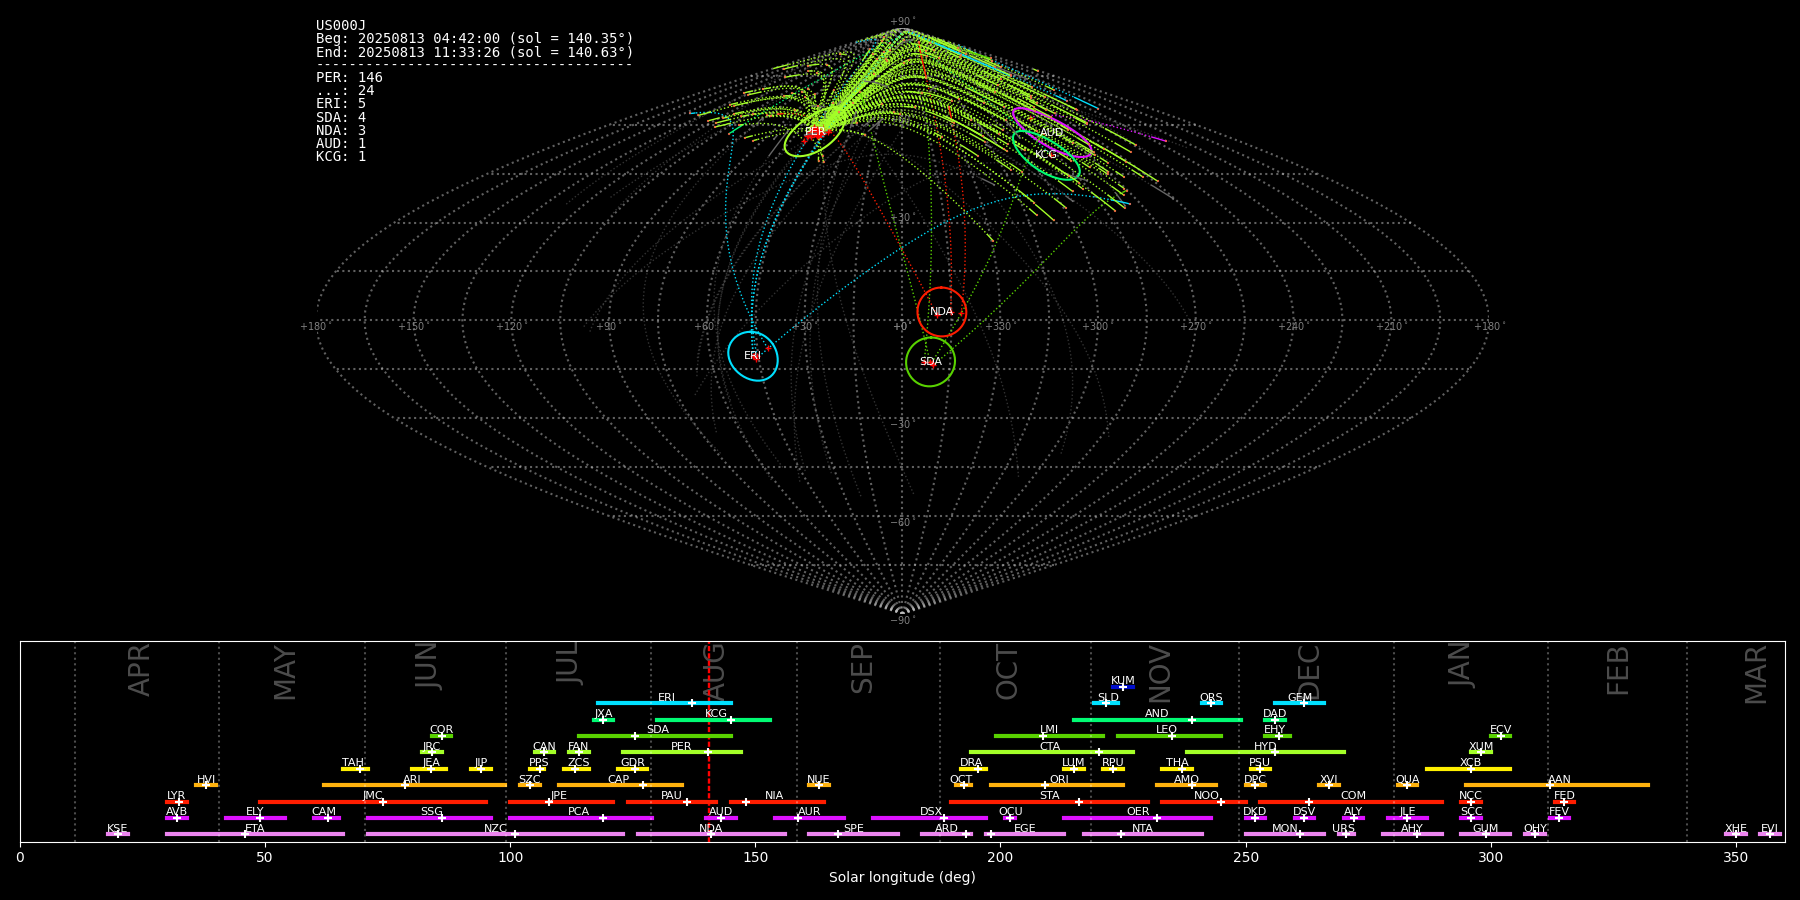Select the End timestamp line
Screen dimensions: 1800x900
coord(475,52)
